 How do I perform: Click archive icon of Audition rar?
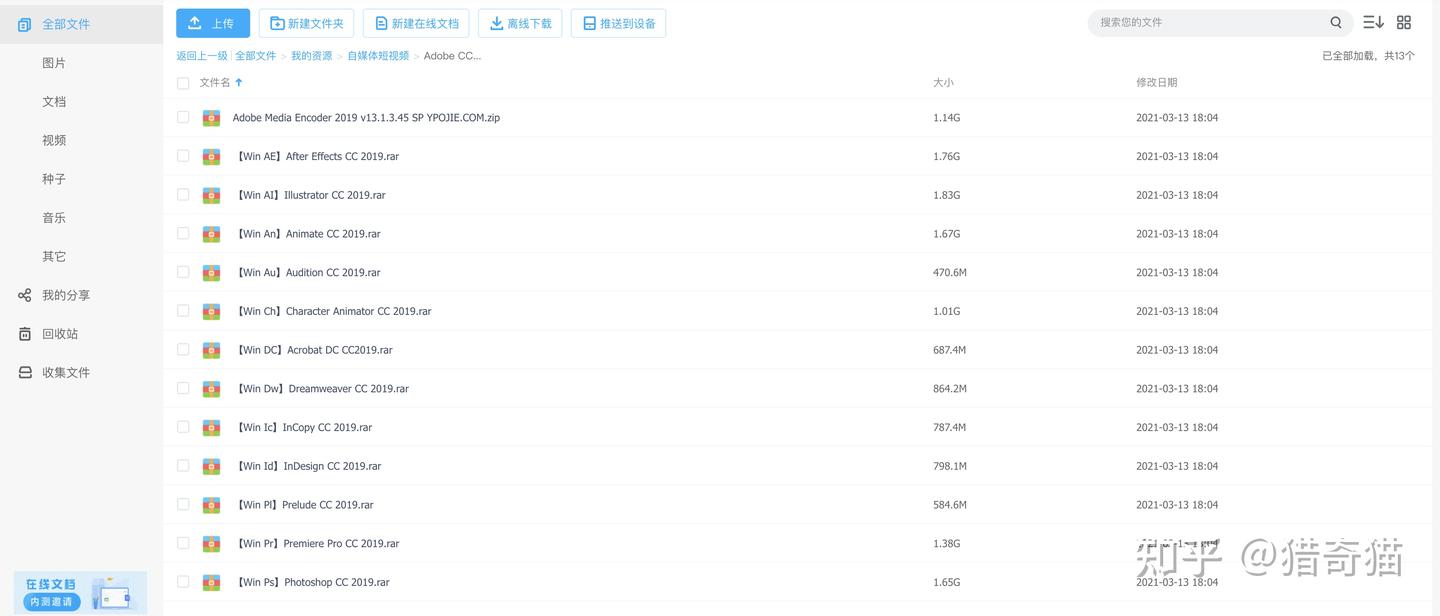pos(211,273)
